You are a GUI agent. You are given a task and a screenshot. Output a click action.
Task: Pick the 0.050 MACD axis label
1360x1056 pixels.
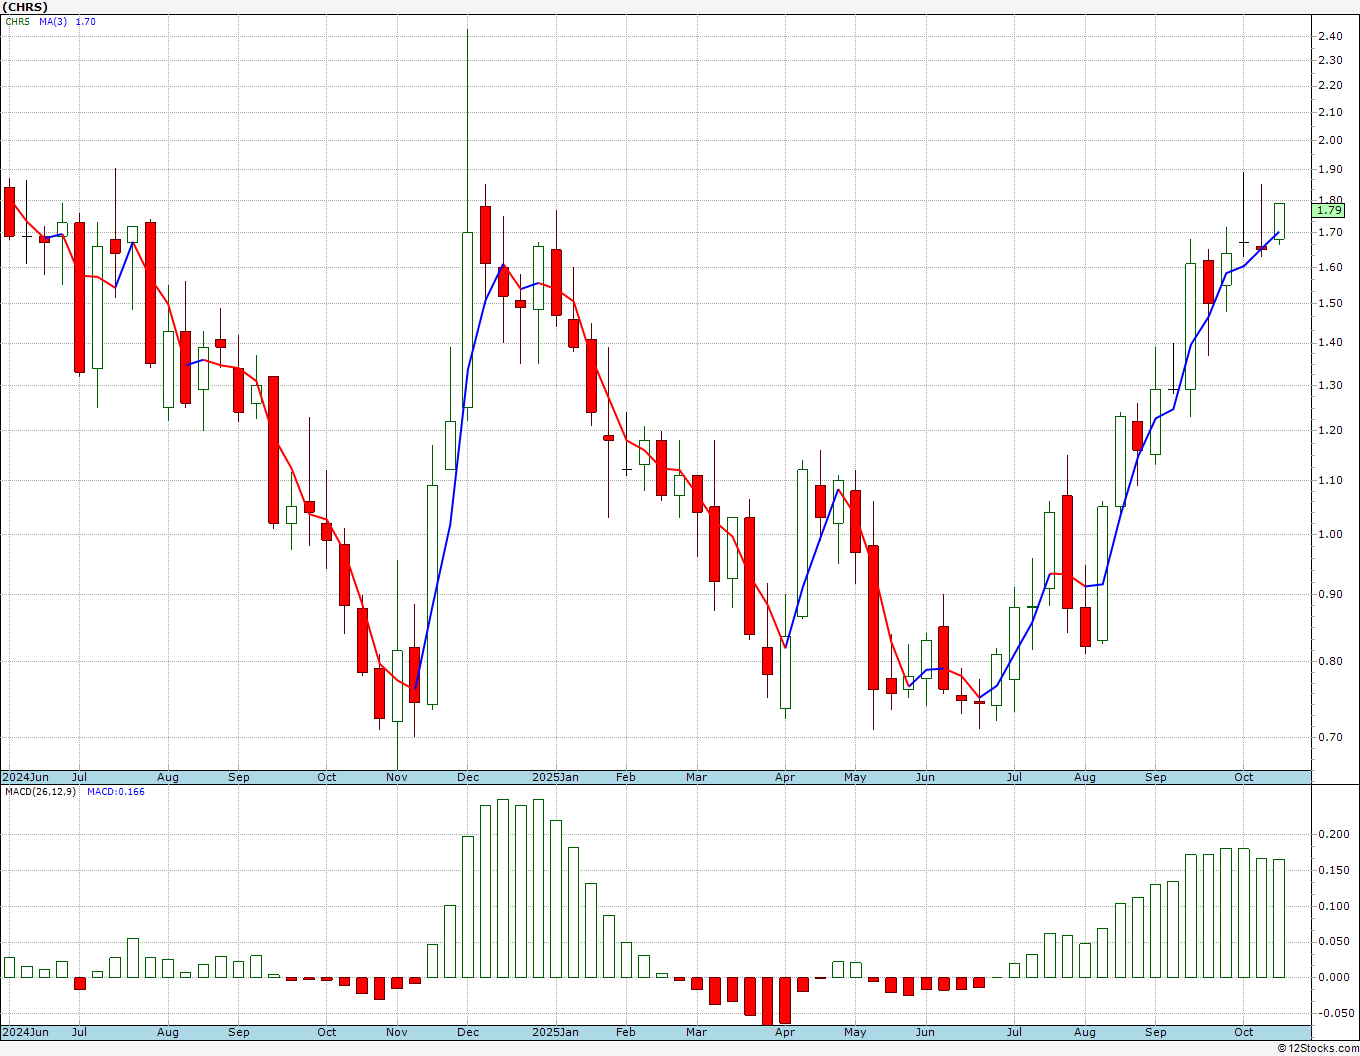click(x=1333, y=941)
